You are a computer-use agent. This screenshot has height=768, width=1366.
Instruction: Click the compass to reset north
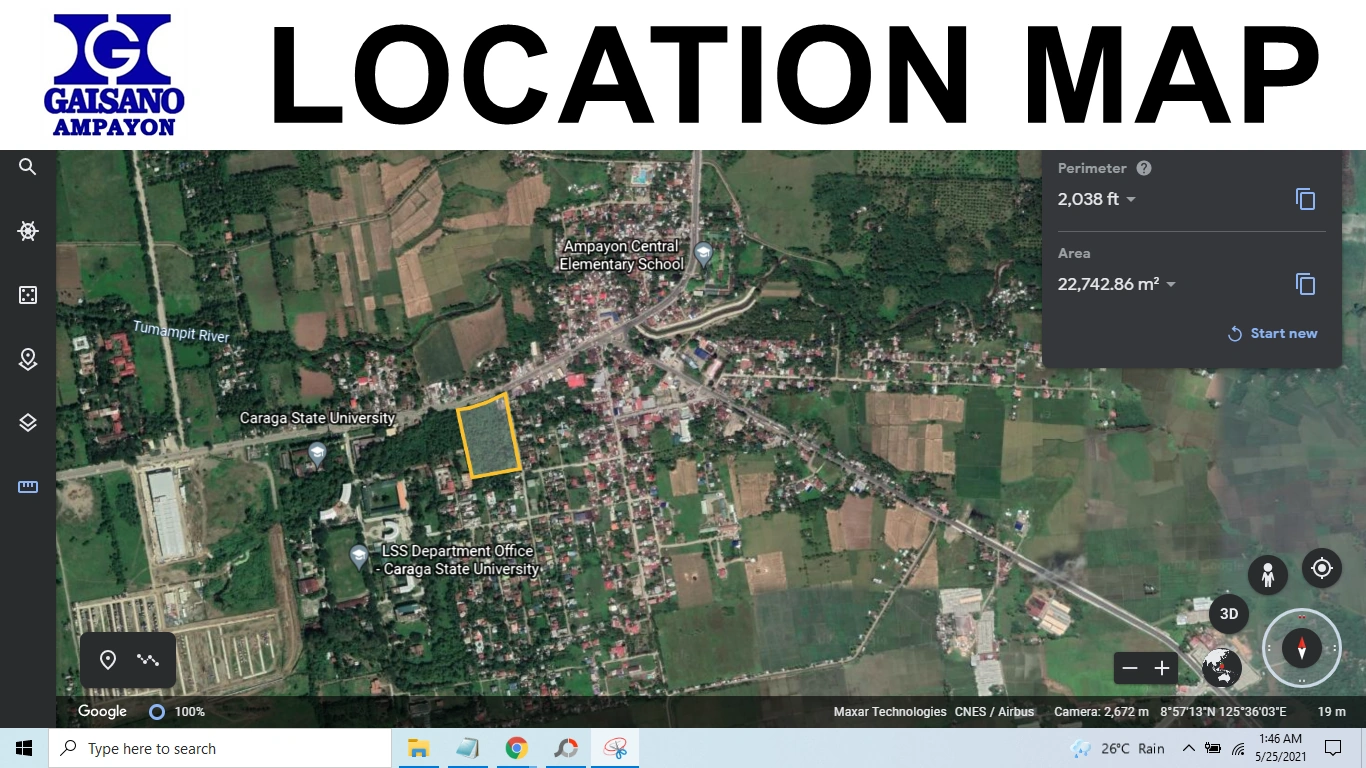coord(1302,647)
